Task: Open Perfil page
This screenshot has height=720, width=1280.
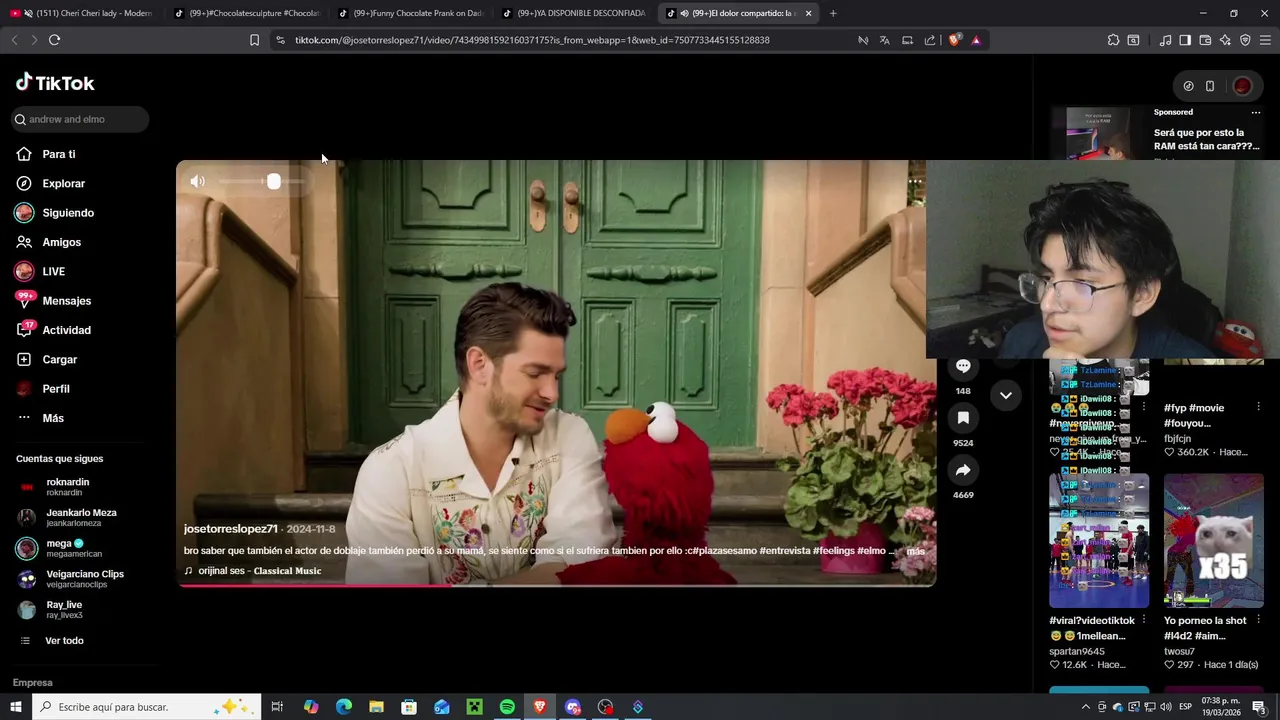Action: 56,389
